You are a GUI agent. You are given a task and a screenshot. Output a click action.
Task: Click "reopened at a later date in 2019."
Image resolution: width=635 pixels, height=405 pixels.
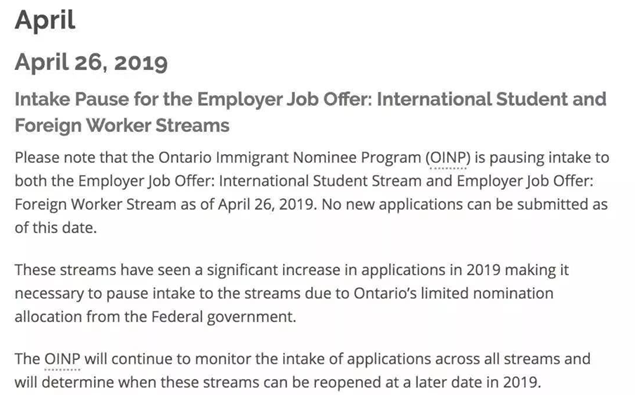point(430,382)
